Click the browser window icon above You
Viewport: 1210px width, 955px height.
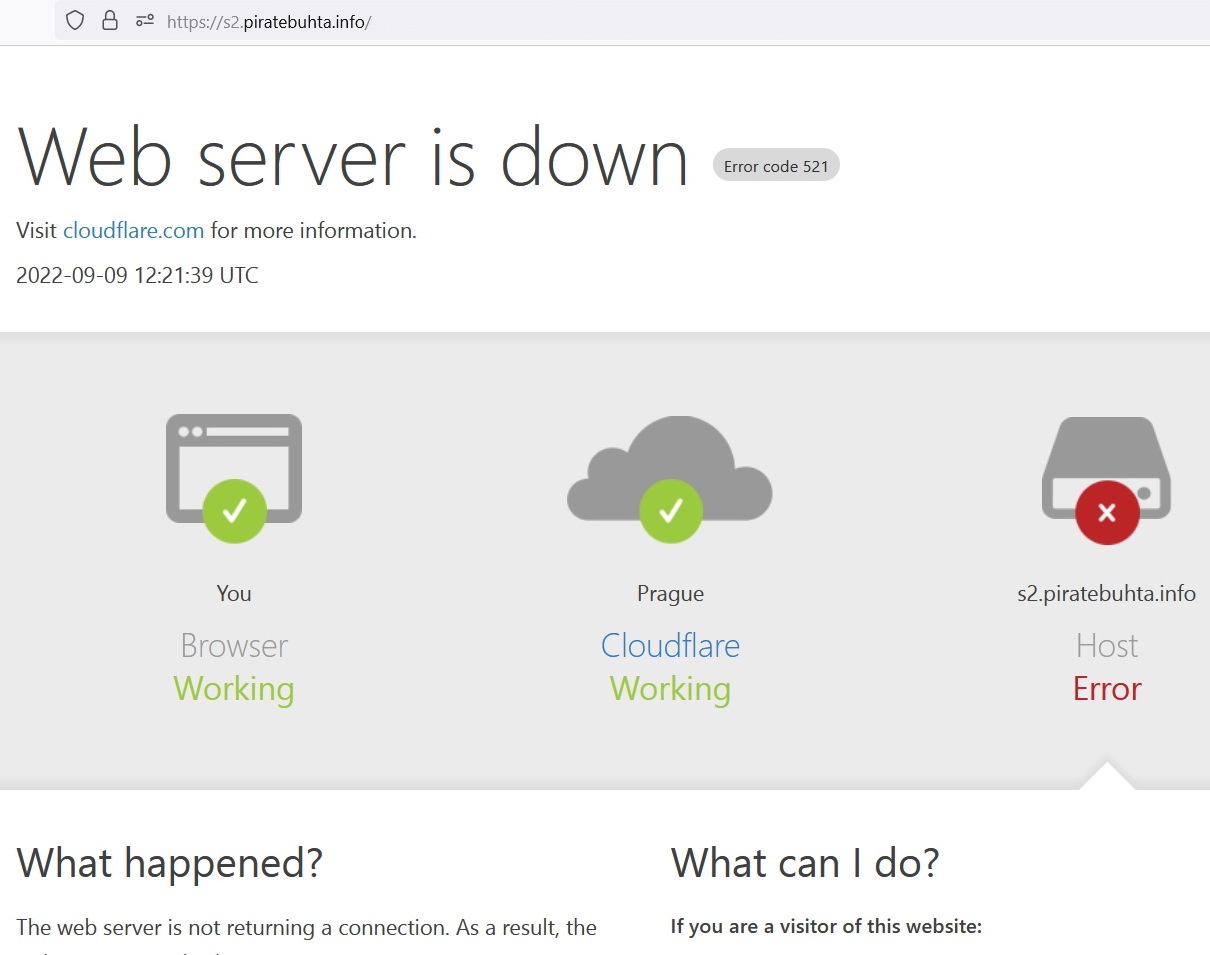pyautogui.click(x=234, y=468)
